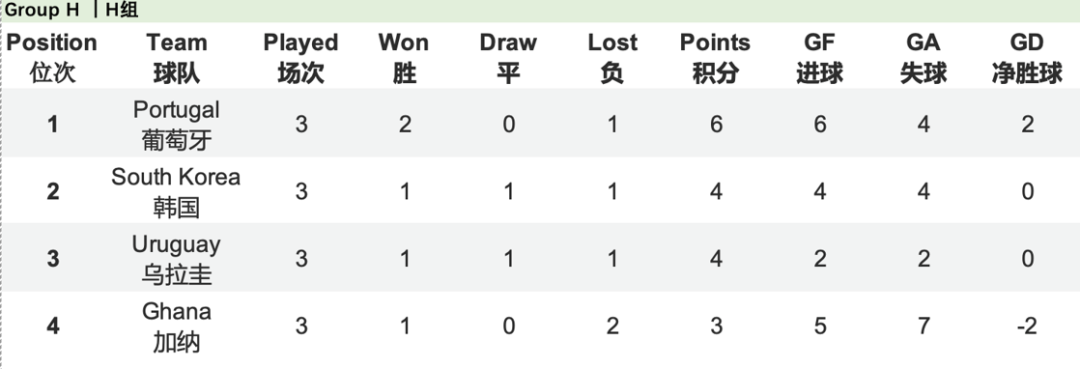Click the Played column header
This screenshot has height=369, width=1080.
pos(301,57)
